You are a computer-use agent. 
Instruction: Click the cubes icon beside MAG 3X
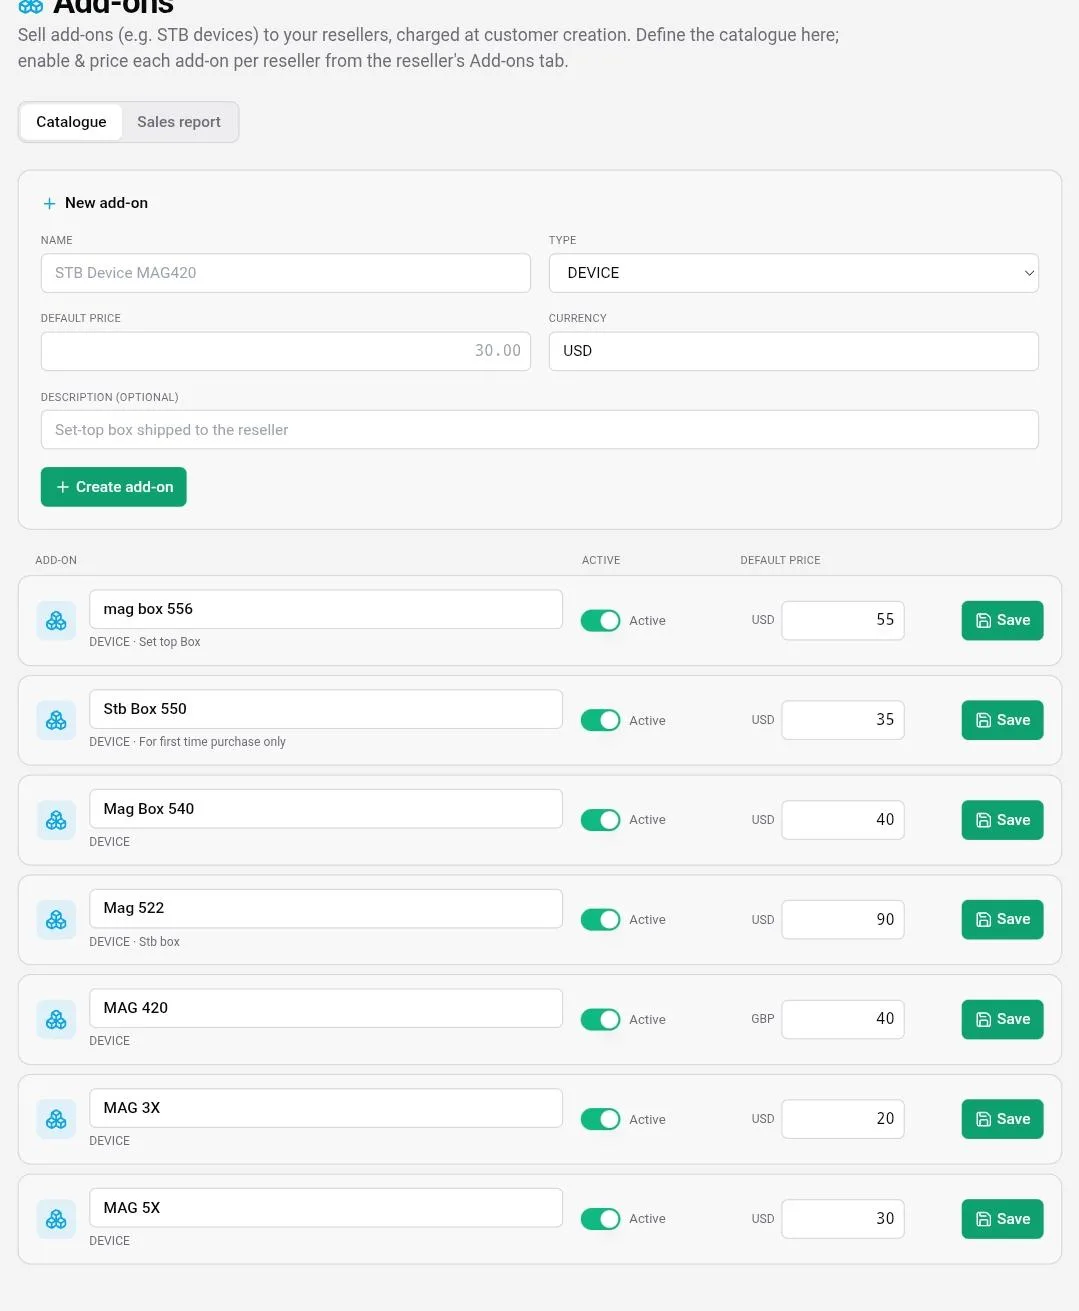(x=56, y=1119)
